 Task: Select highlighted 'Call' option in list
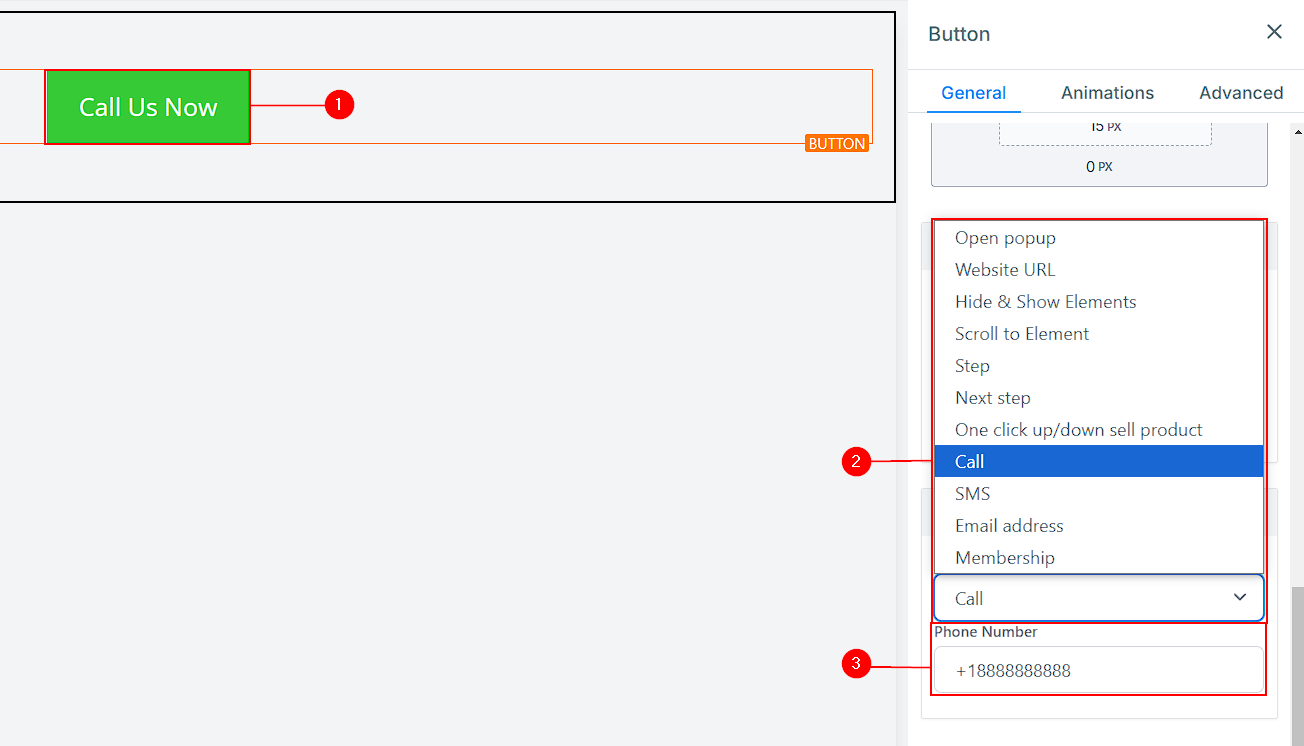coord(970,462)
